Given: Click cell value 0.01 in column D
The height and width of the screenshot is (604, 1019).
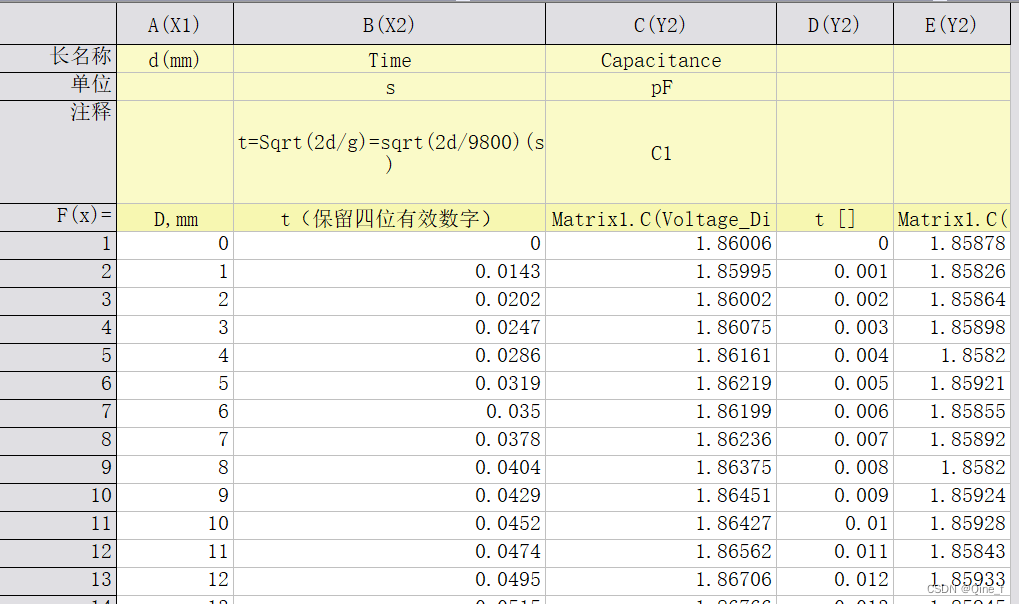Looking at the screenshot, I should click(835, 525).
